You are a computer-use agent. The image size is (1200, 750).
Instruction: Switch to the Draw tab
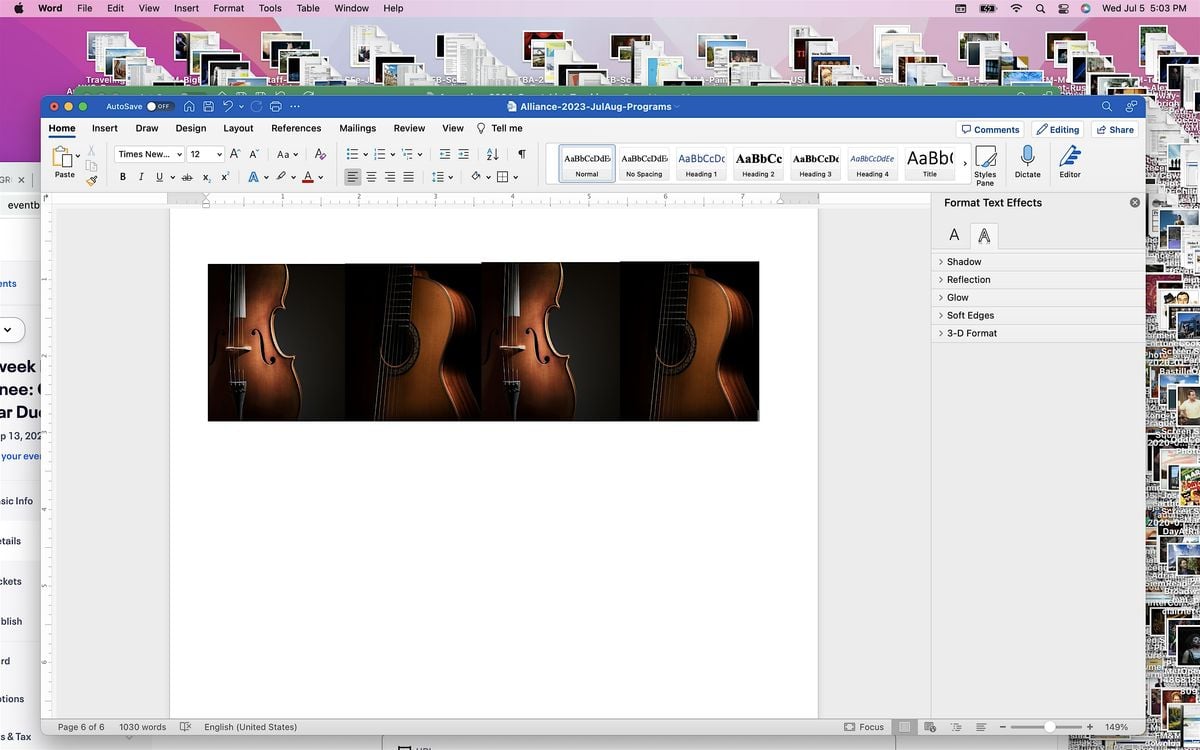pos(147,128)
